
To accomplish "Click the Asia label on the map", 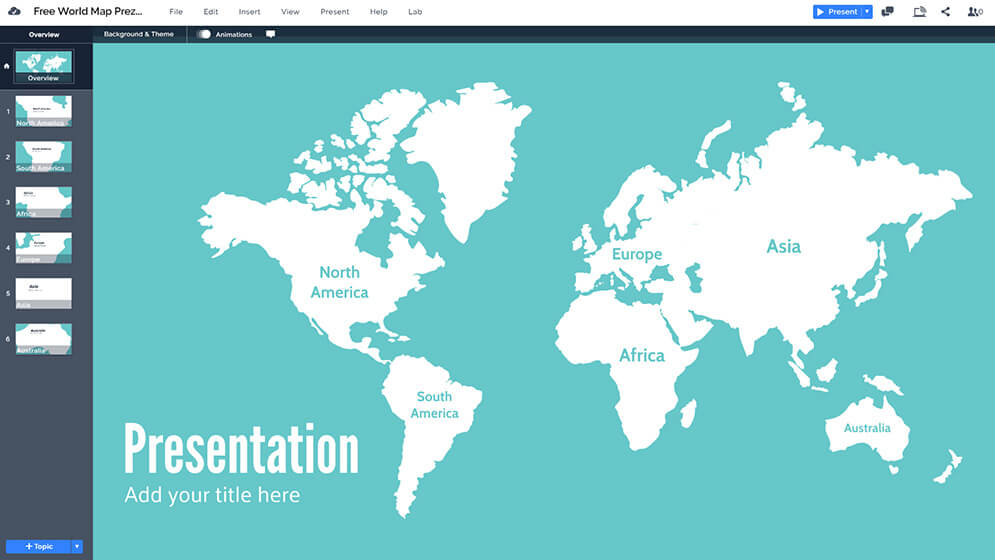I will click(783, 246).
